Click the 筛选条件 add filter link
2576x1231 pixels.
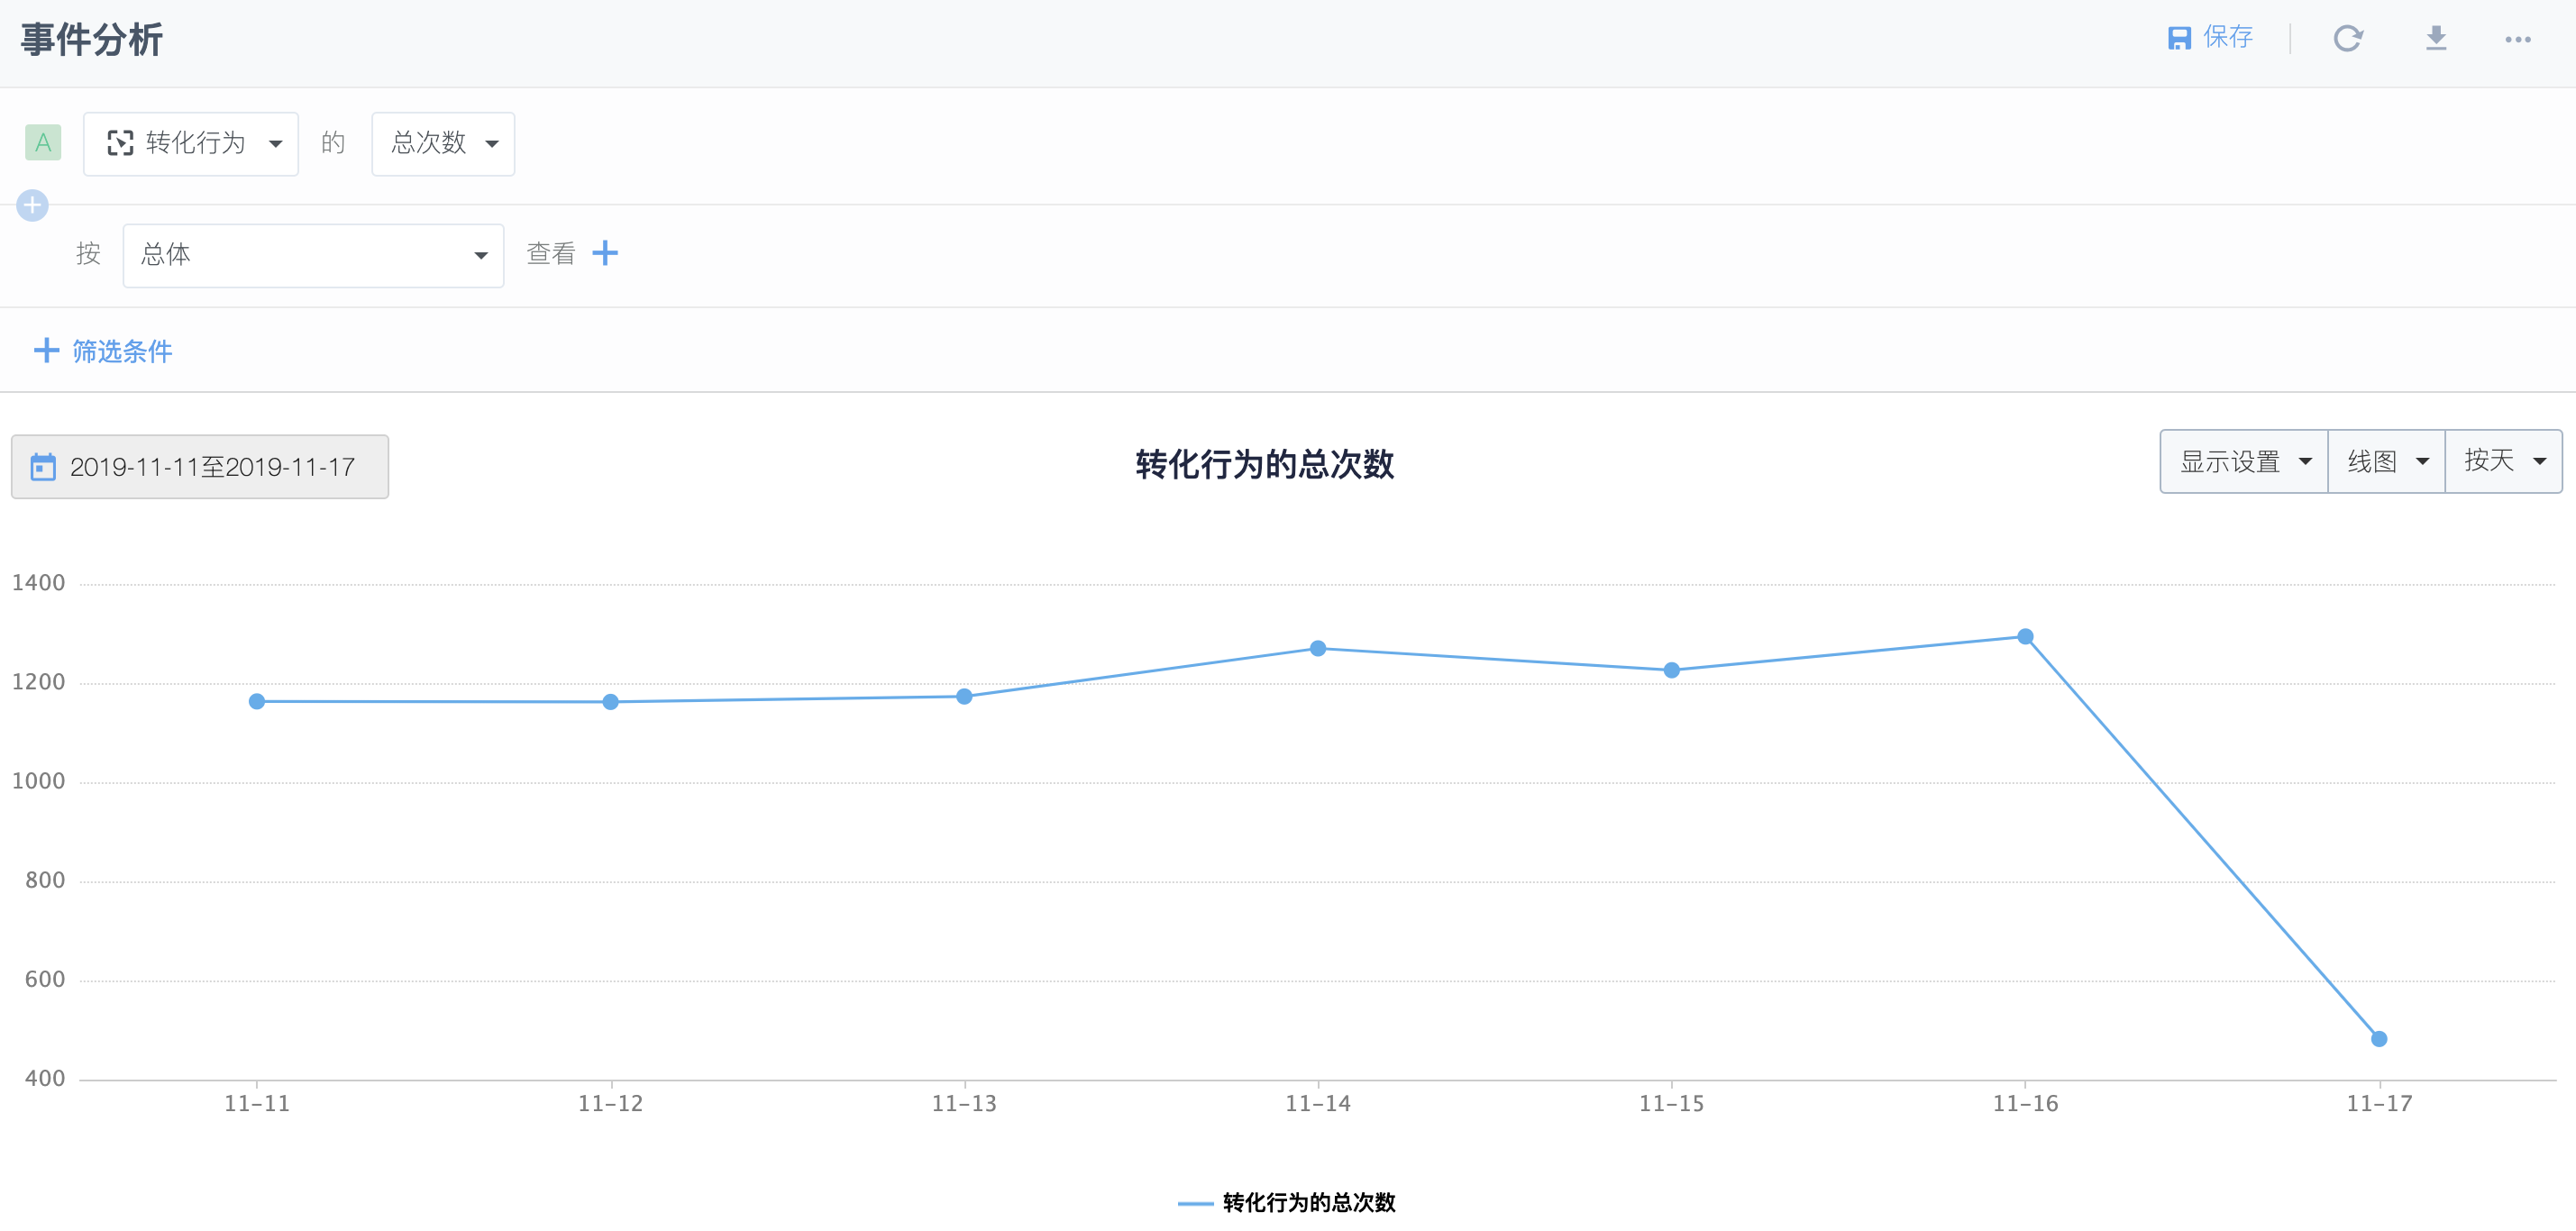(103, 351)
